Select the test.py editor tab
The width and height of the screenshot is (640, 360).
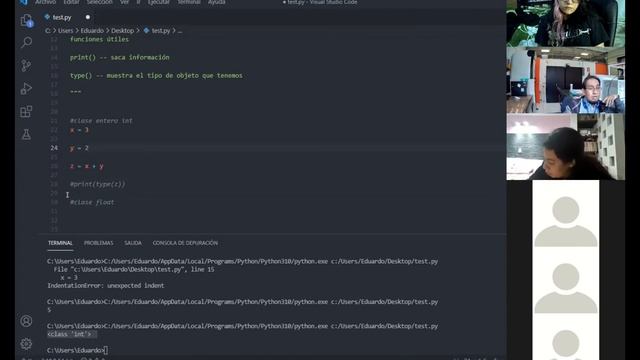point(61,17)
